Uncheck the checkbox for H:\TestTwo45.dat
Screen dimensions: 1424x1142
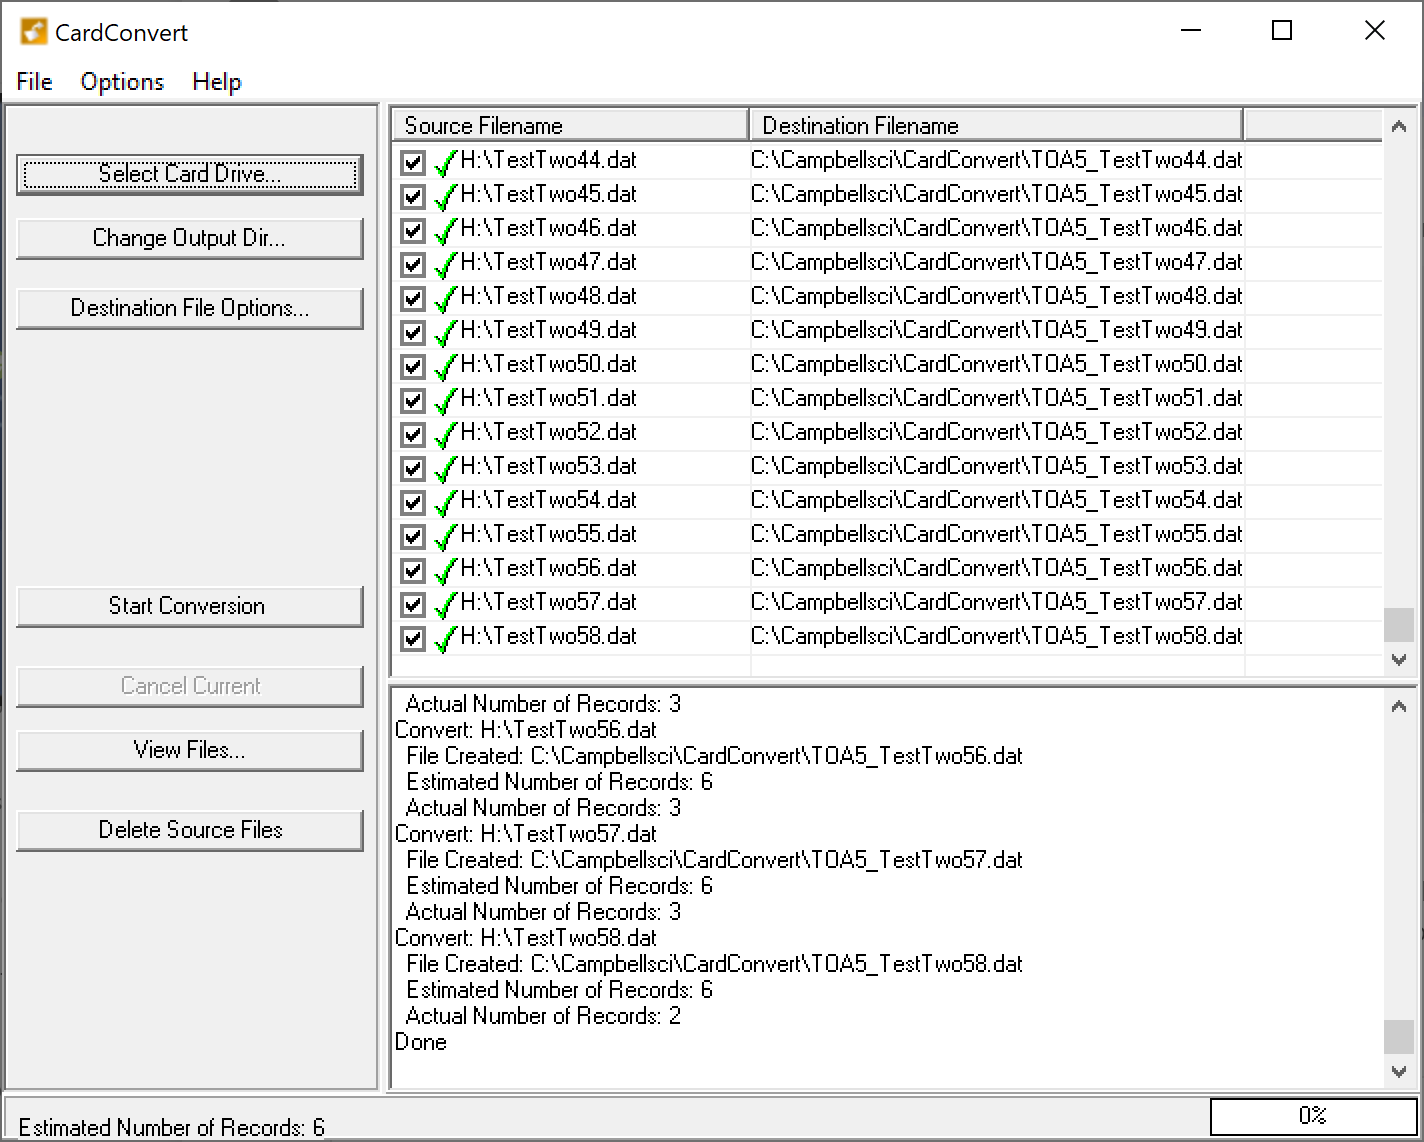[413, 196]
